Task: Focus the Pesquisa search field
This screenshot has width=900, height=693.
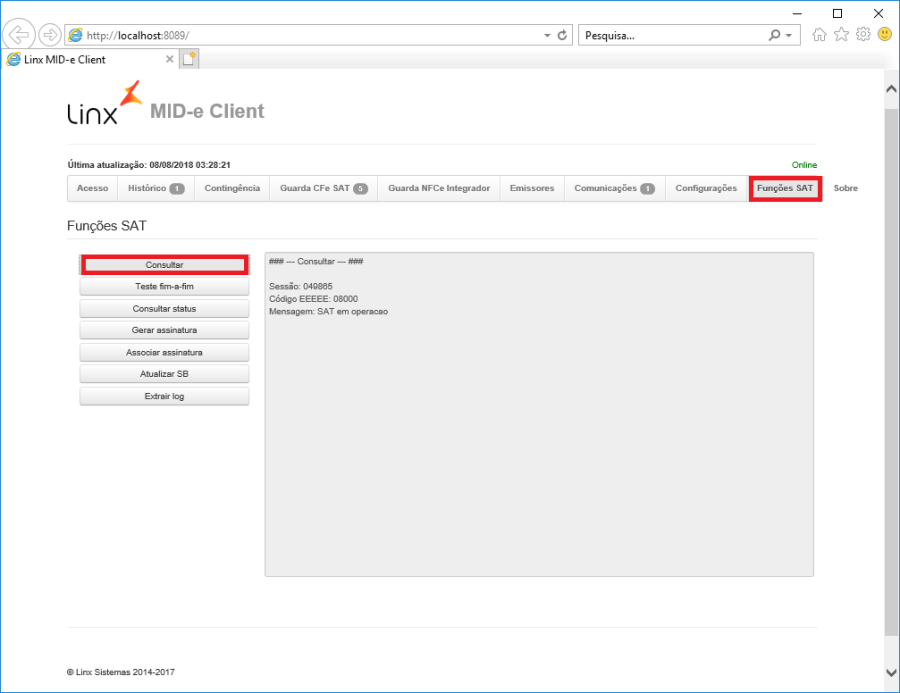Action: coord(673,35)
